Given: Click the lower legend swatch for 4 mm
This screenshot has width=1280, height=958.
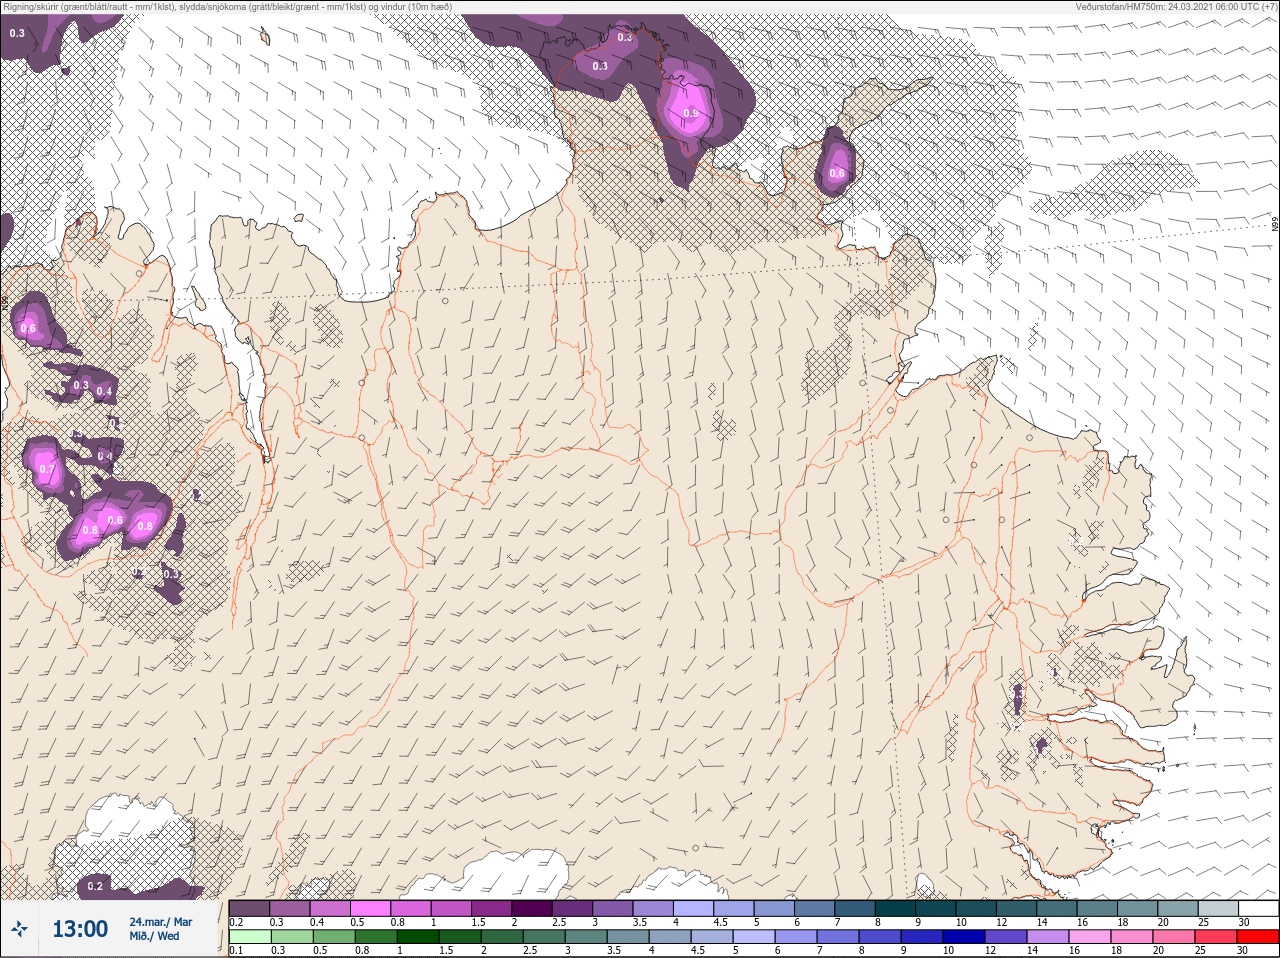Looking at the screenshot, I should [x=670, y=937].
